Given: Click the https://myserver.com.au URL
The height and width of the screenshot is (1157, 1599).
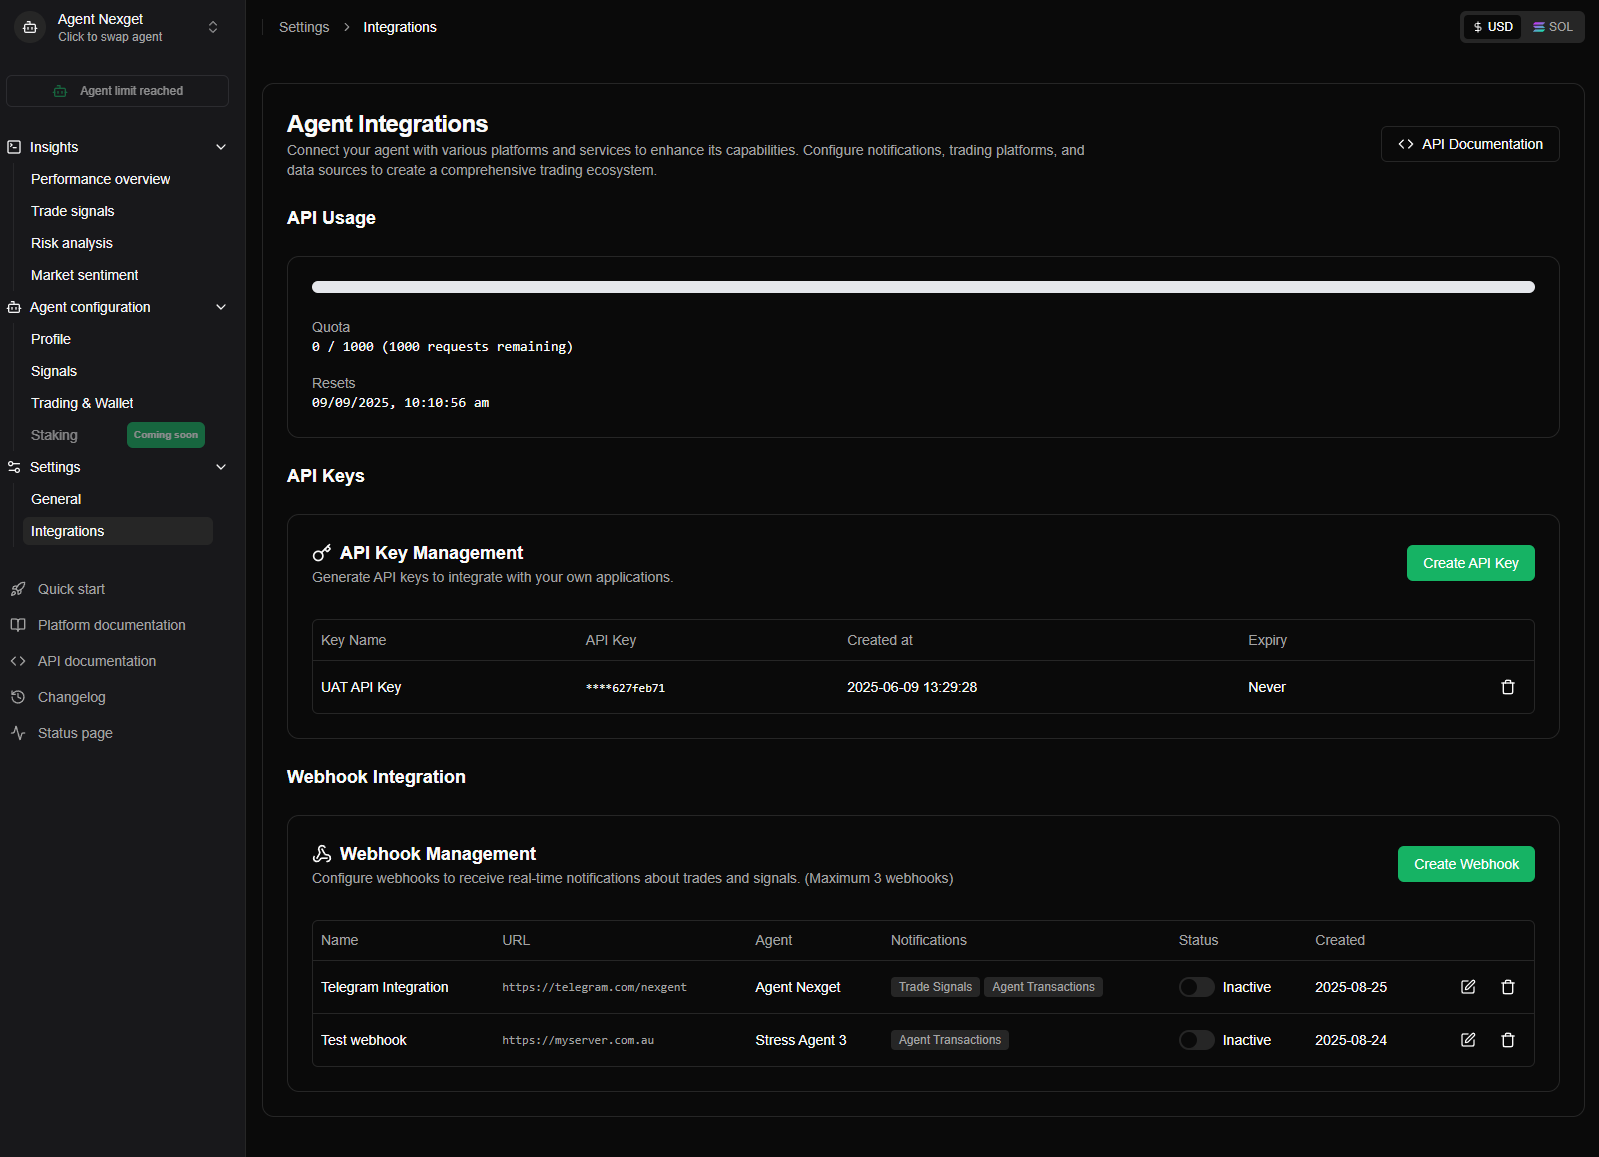Looking at the screenshot, I should tap(578, 1040).
